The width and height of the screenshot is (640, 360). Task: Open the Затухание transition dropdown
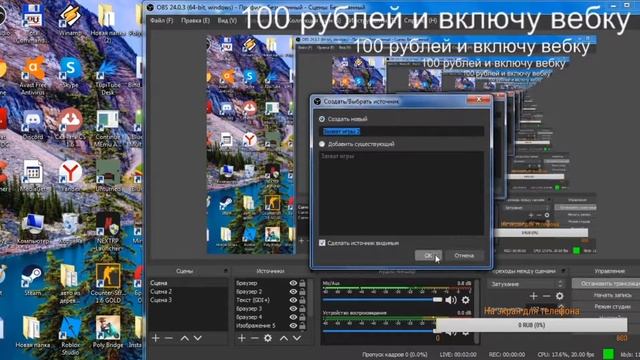point(527,284)
